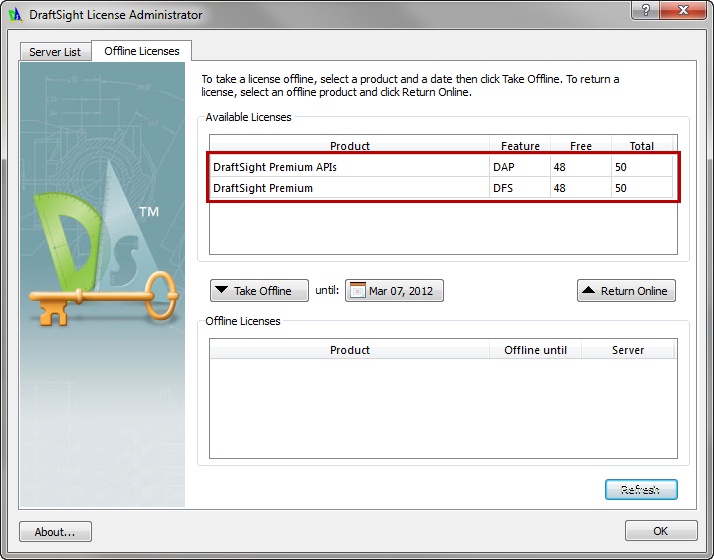Click the calendar icon in date button
714x560 pixels.
357,290
